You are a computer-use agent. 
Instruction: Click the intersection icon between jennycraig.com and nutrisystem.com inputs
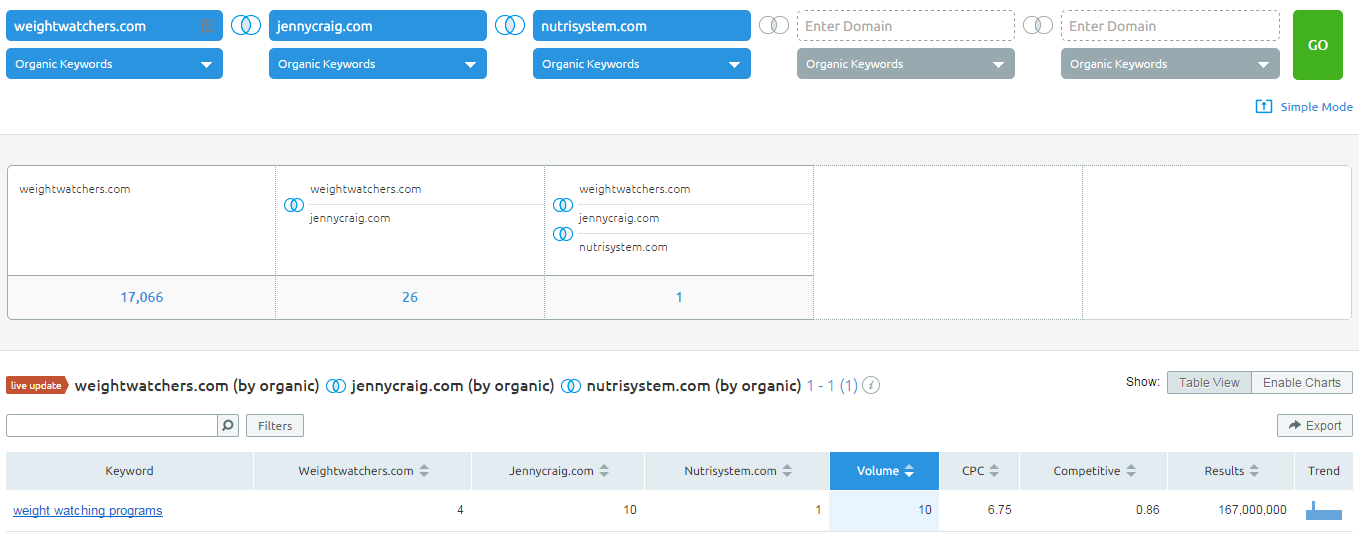click(x=510, y=26)
